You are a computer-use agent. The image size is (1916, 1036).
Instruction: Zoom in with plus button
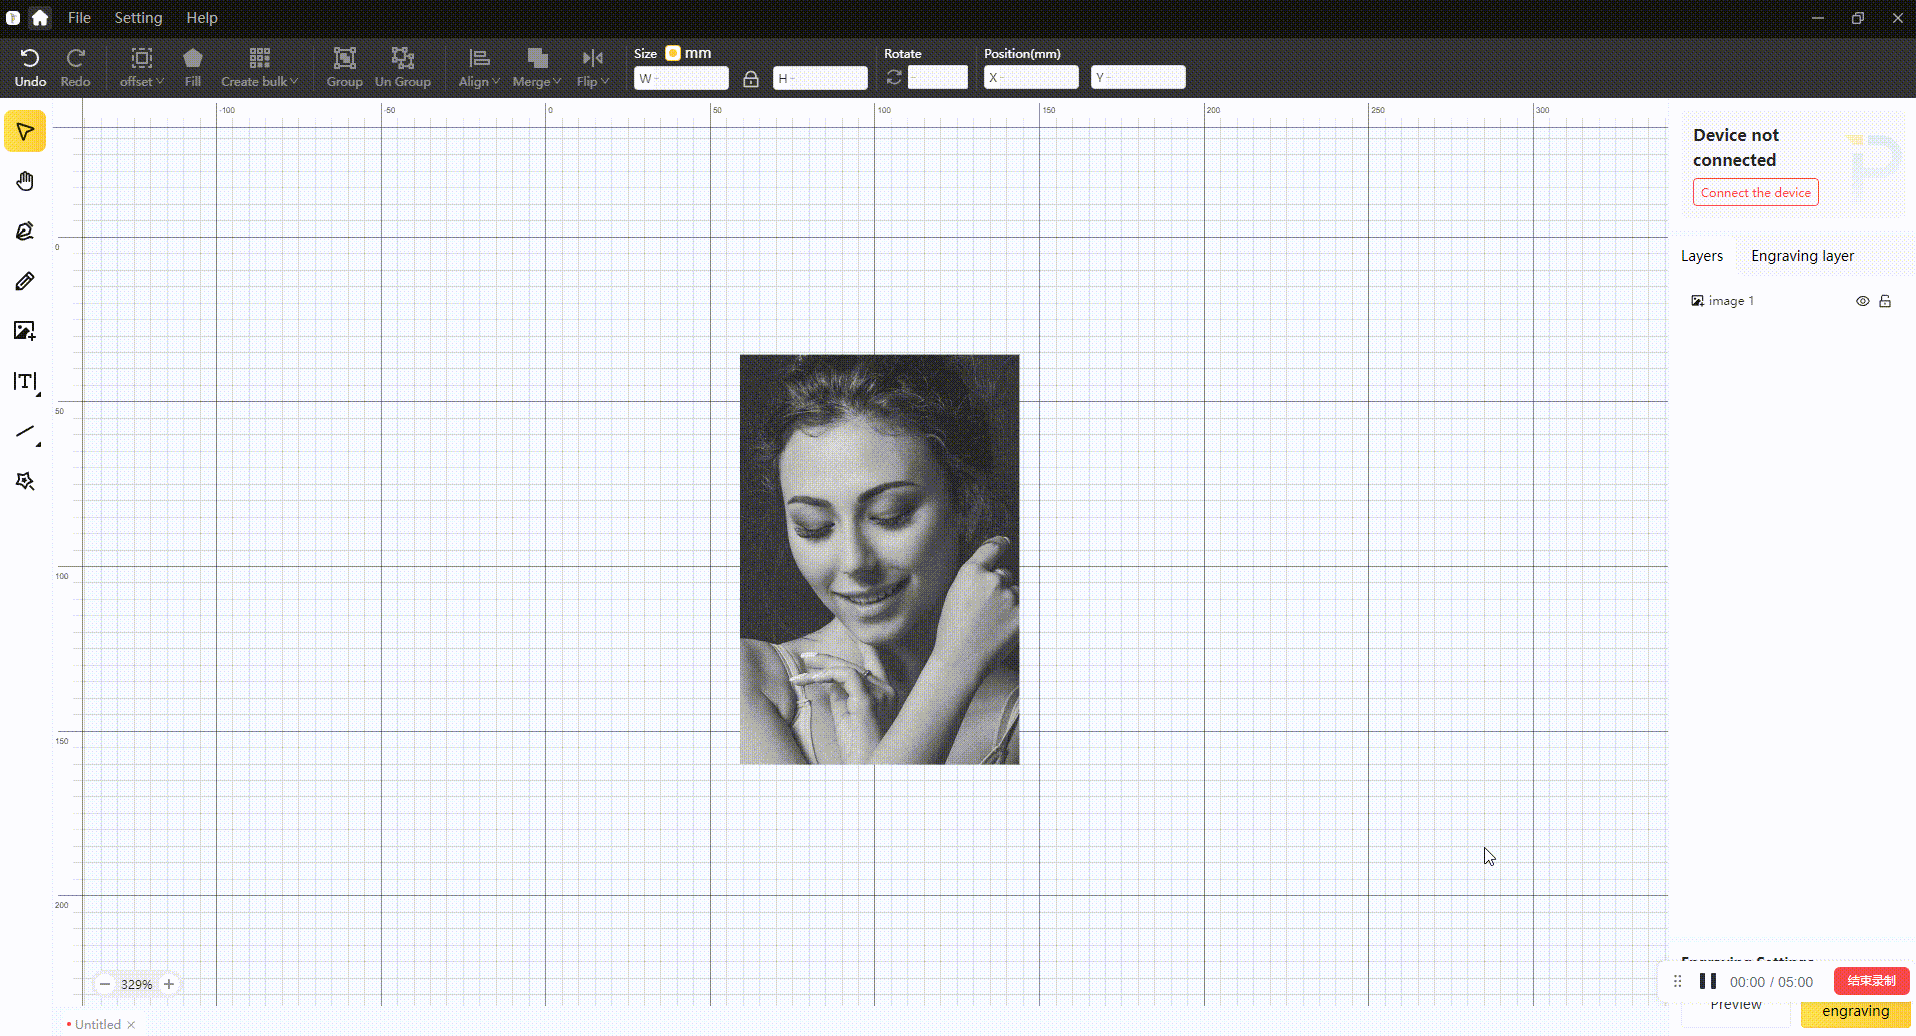(x=169, y=984)
